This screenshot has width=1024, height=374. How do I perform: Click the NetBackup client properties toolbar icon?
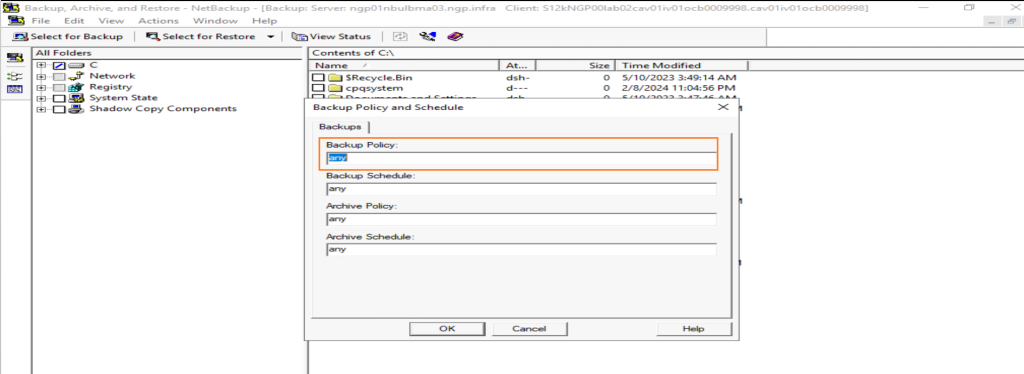coord(428,37)
